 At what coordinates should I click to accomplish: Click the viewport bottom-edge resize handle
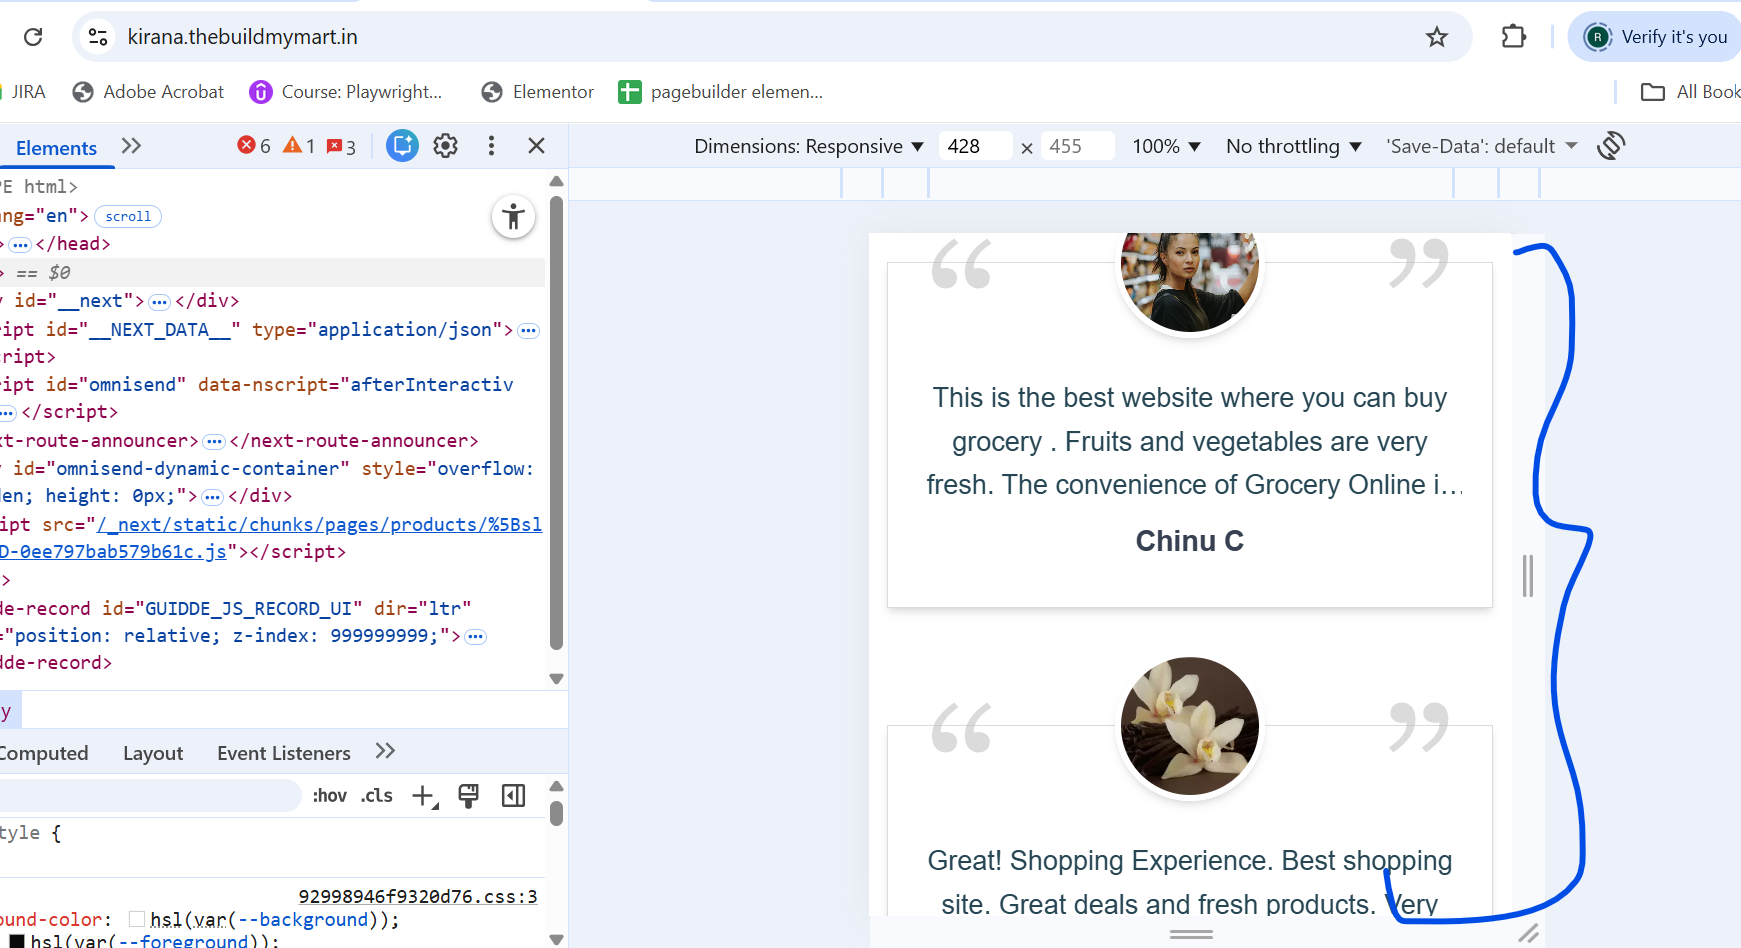coord(1191,934)
